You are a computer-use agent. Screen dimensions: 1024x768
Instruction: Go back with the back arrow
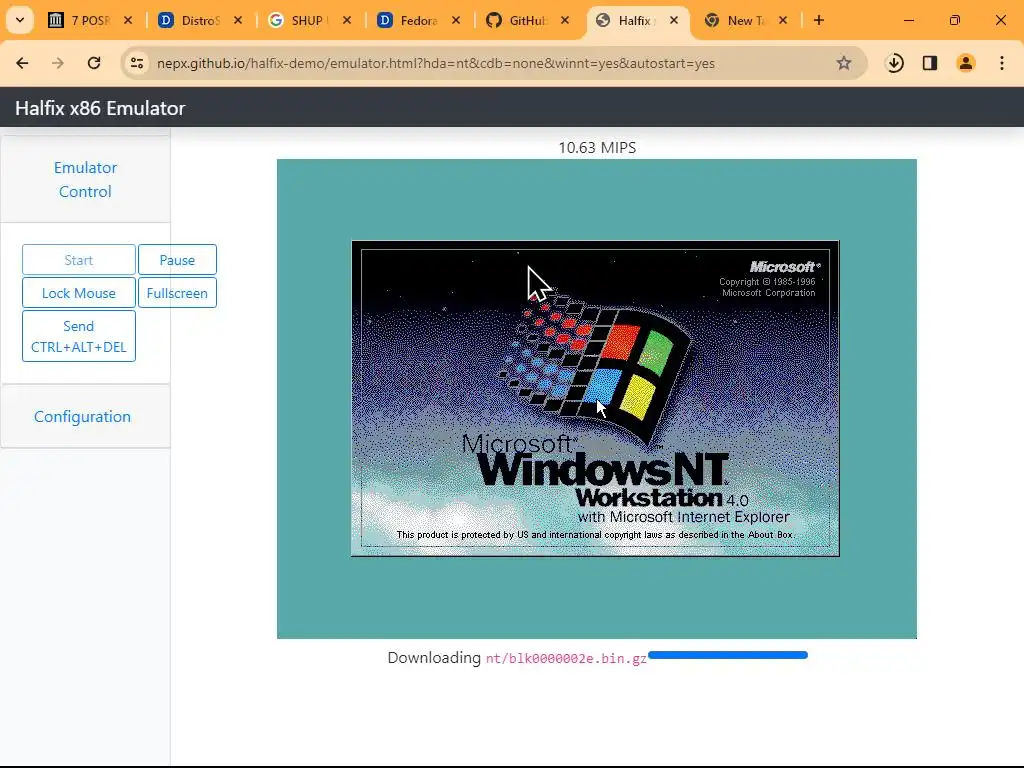22,63
